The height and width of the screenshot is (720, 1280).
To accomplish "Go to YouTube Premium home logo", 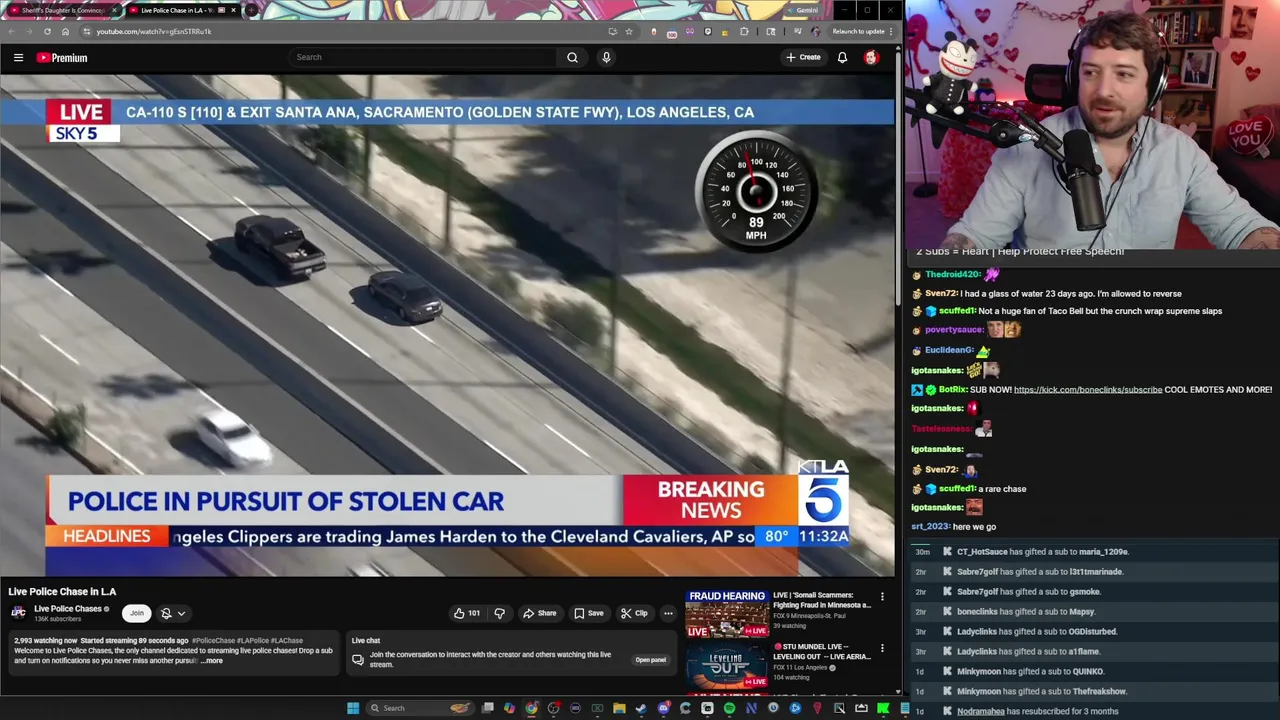I will [62, 58].
